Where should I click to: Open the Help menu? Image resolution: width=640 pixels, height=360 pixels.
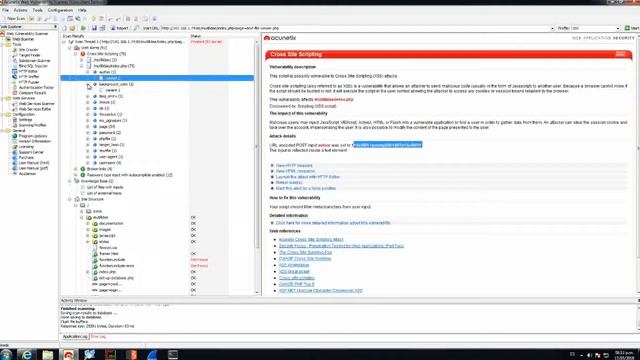82,10
